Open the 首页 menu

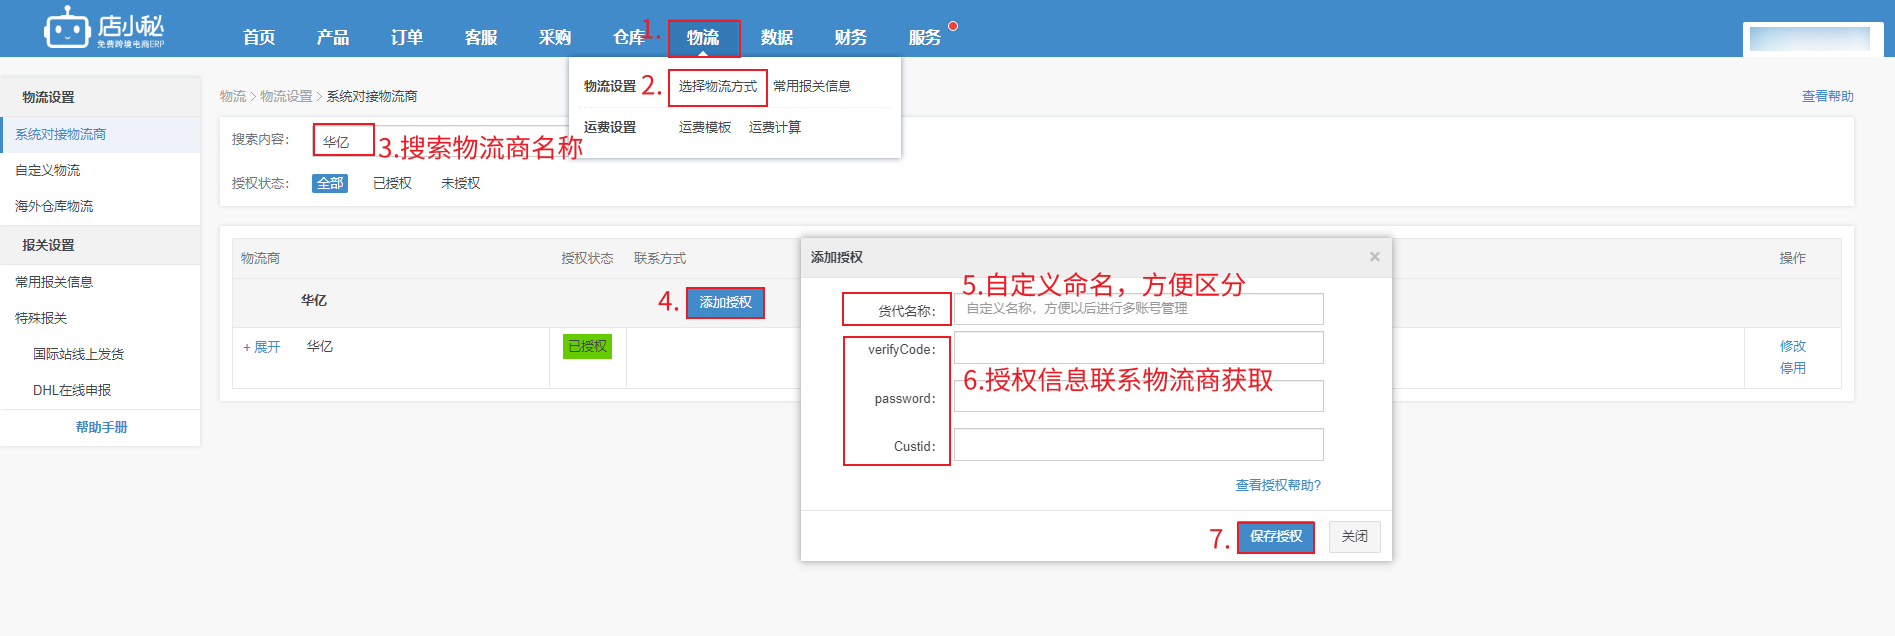point(259,37)
